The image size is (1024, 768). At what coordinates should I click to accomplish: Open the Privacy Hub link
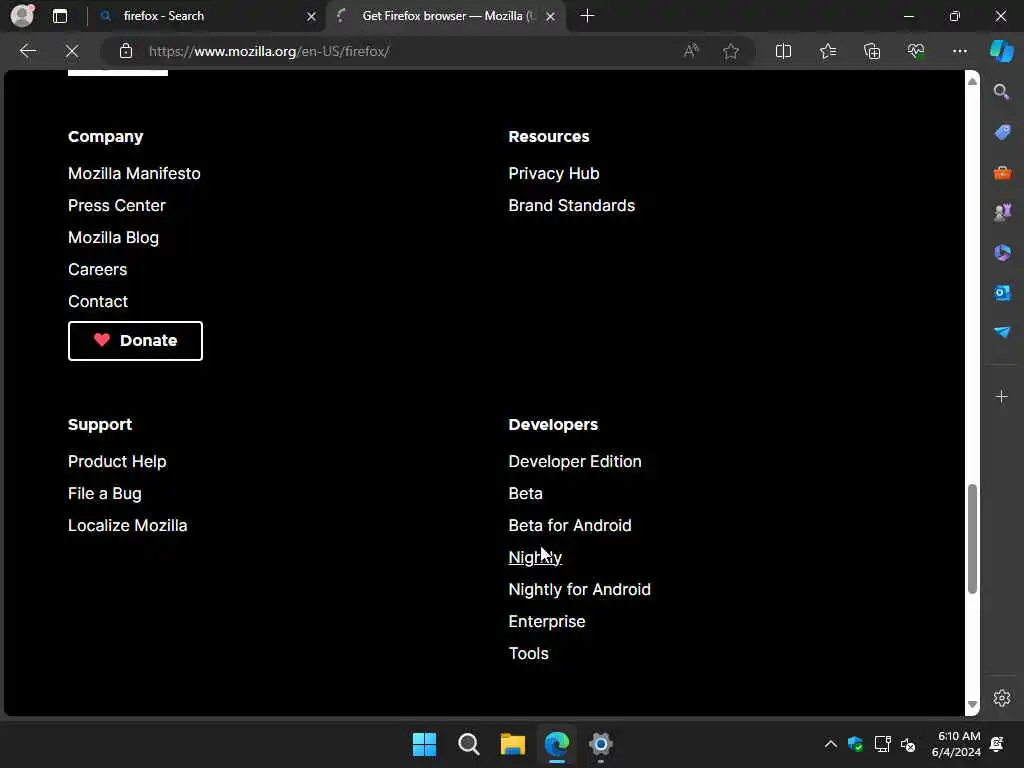[554, 173]
